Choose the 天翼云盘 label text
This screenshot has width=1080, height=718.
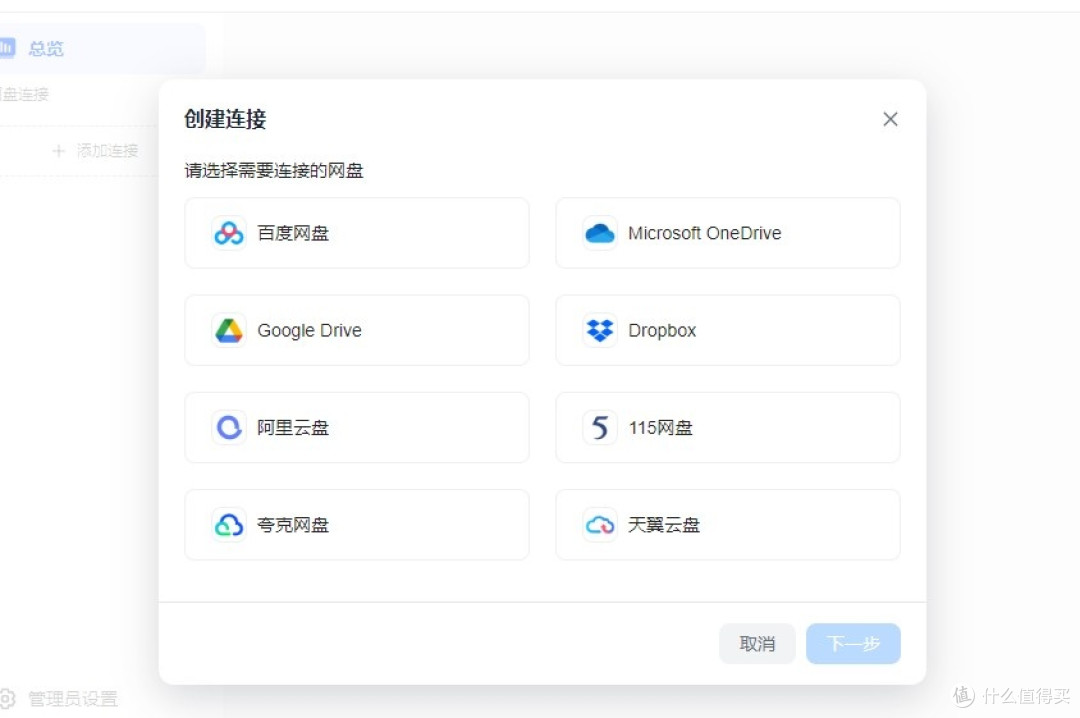click(x=664, y=524)
